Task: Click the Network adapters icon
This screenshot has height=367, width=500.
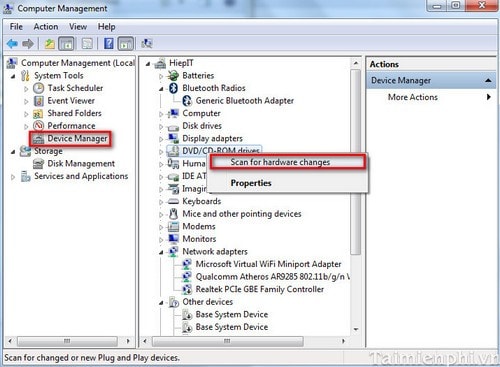Action: tap(173, 251)
